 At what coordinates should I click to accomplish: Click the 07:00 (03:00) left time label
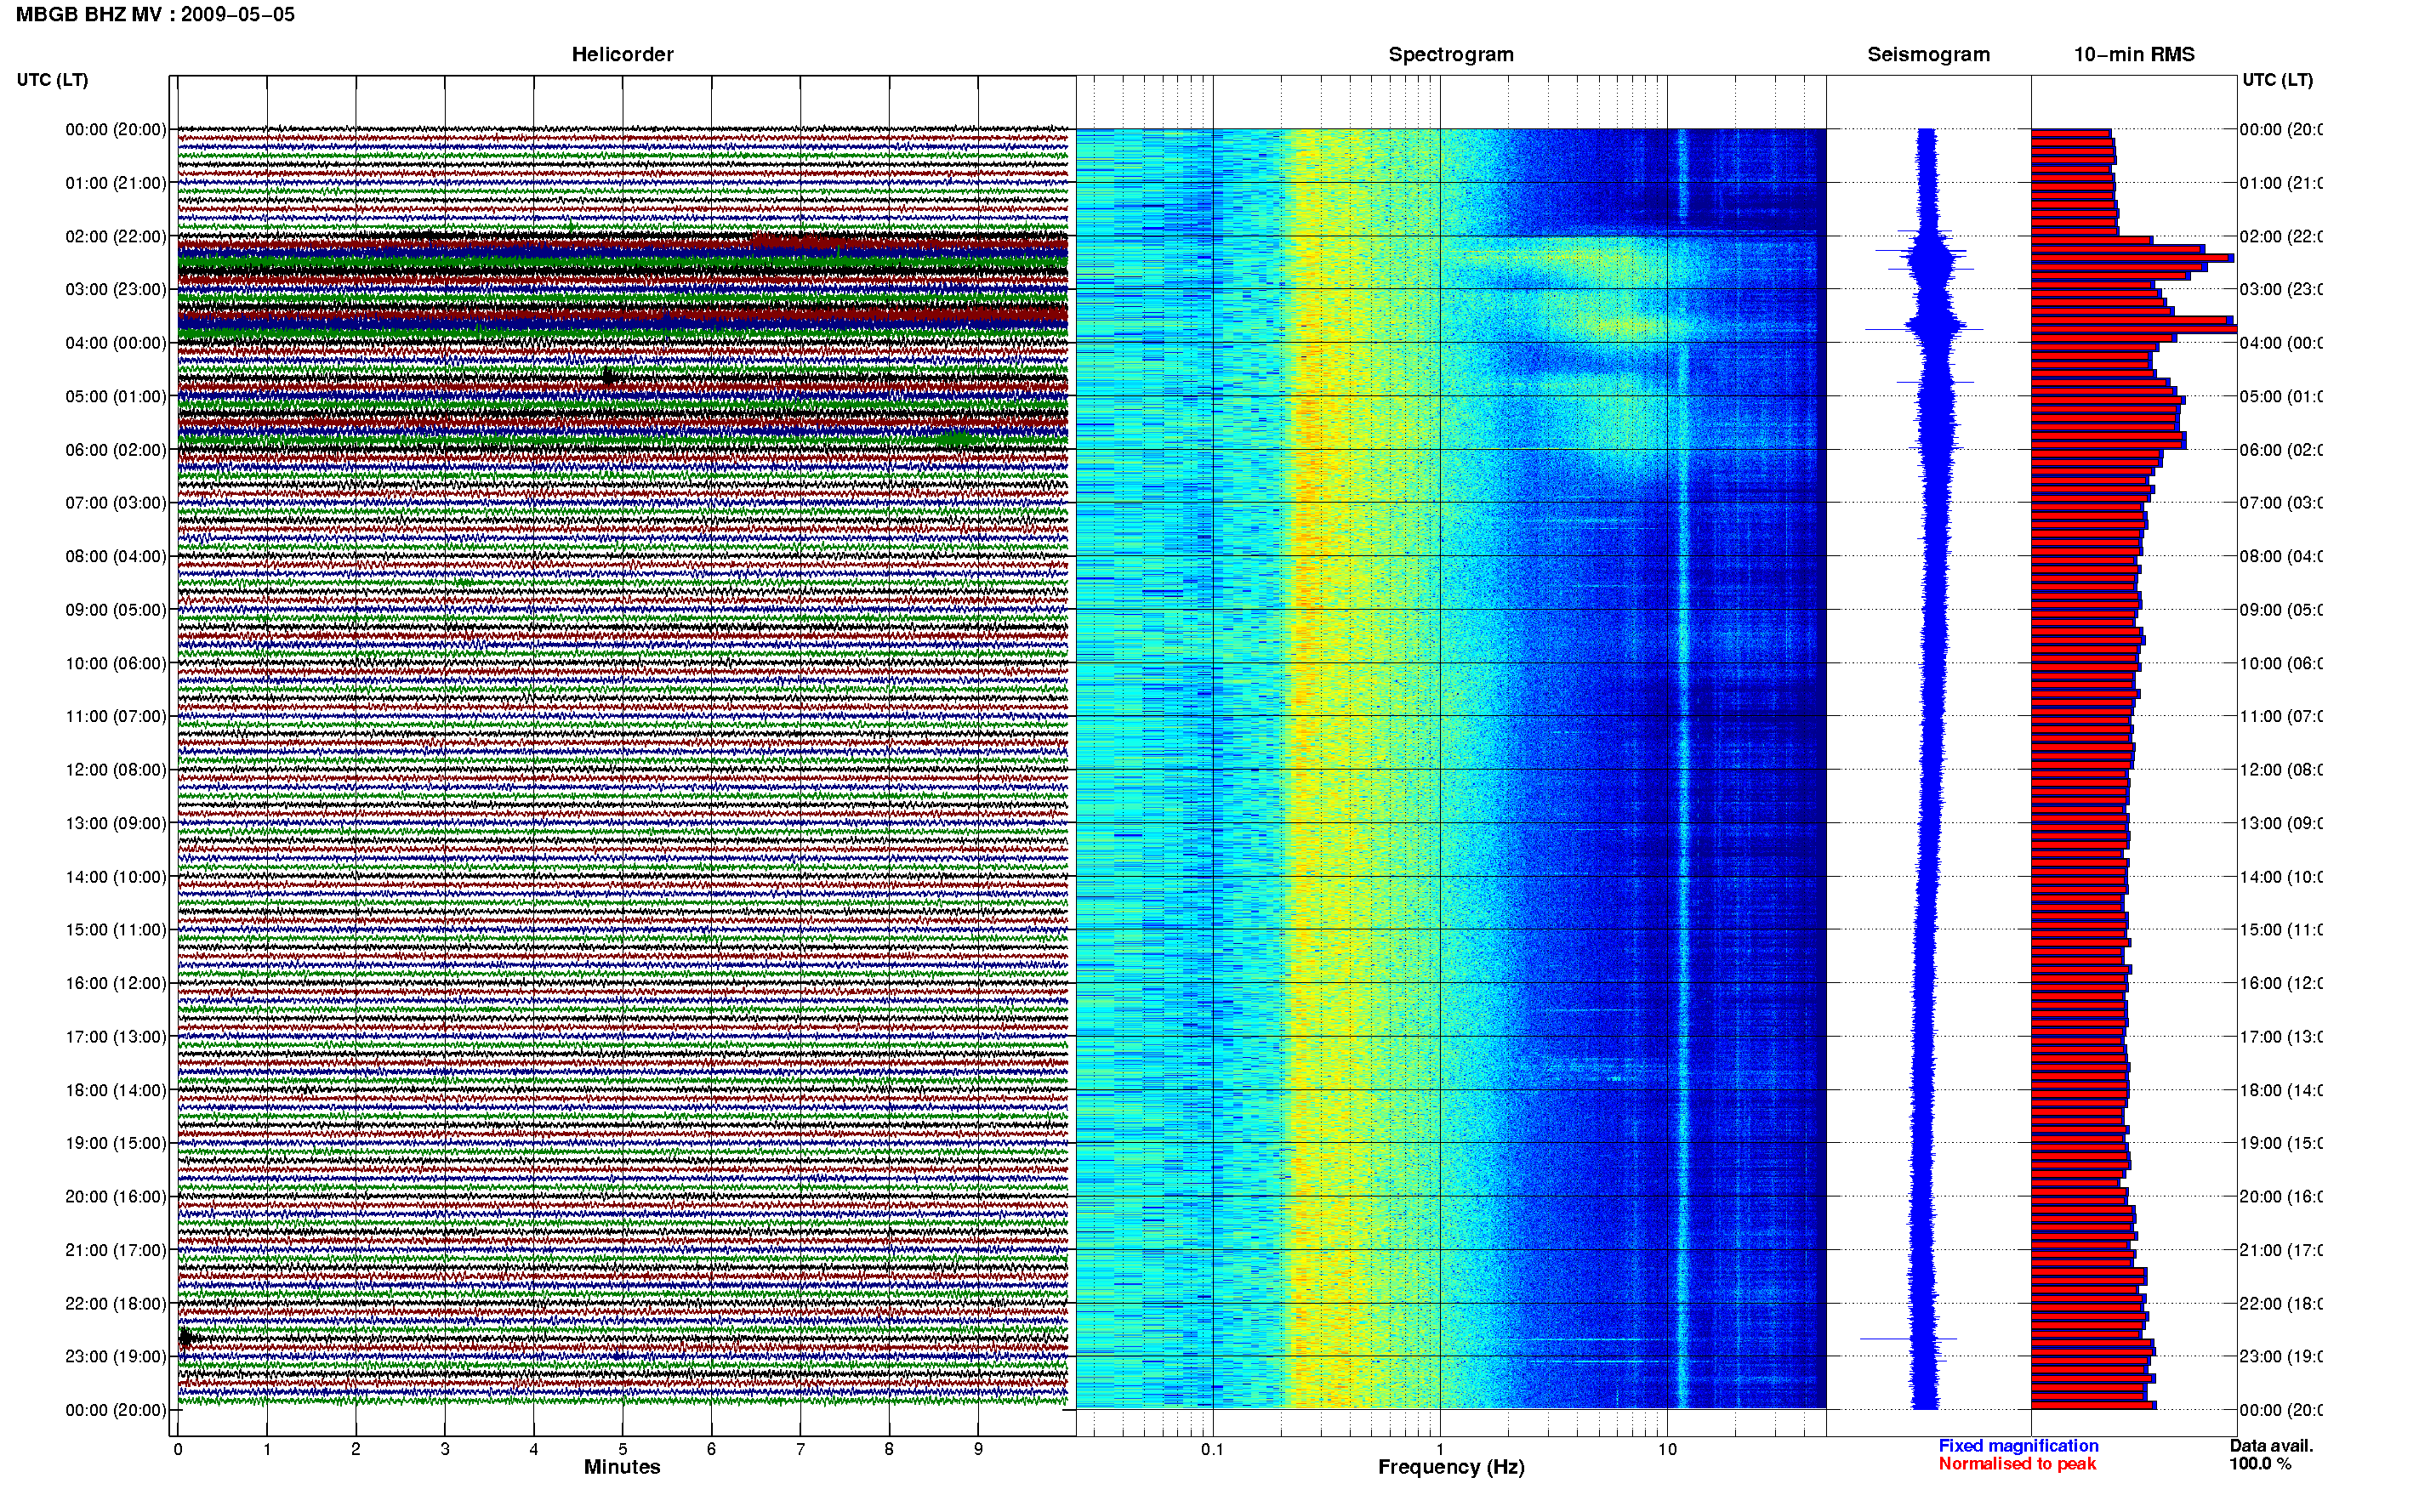pyautogui.click(x=116, y=503)
